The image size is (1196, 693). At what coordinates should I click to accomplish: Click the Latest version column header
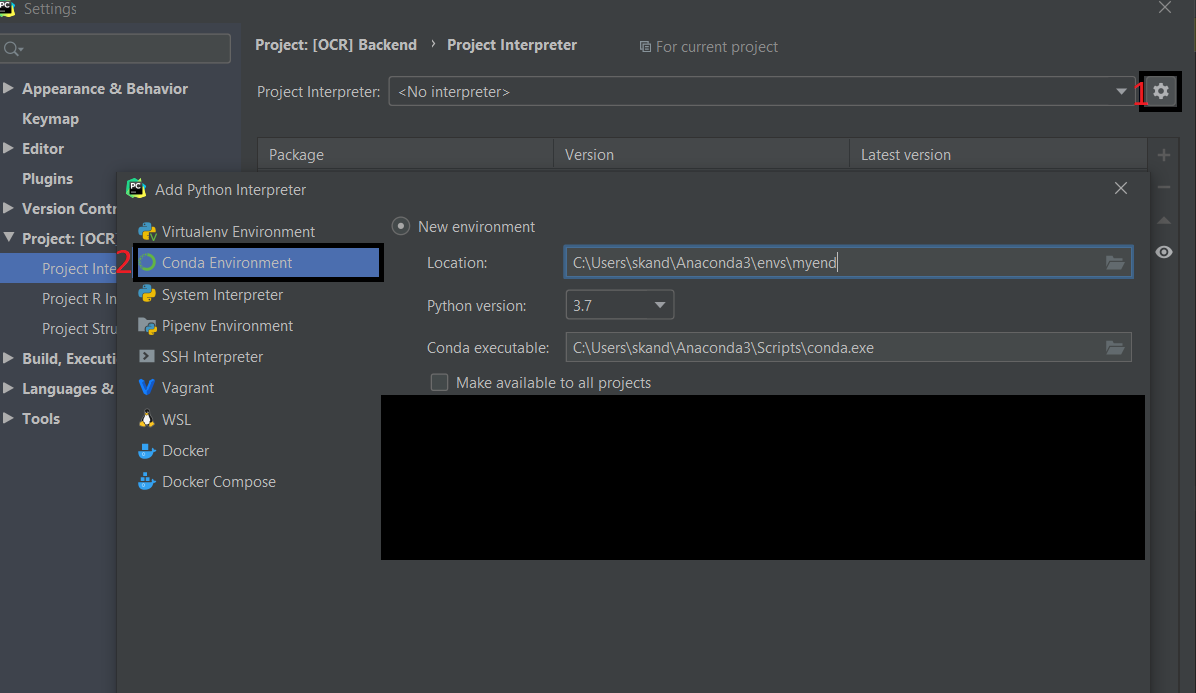[x=998, y=154]
